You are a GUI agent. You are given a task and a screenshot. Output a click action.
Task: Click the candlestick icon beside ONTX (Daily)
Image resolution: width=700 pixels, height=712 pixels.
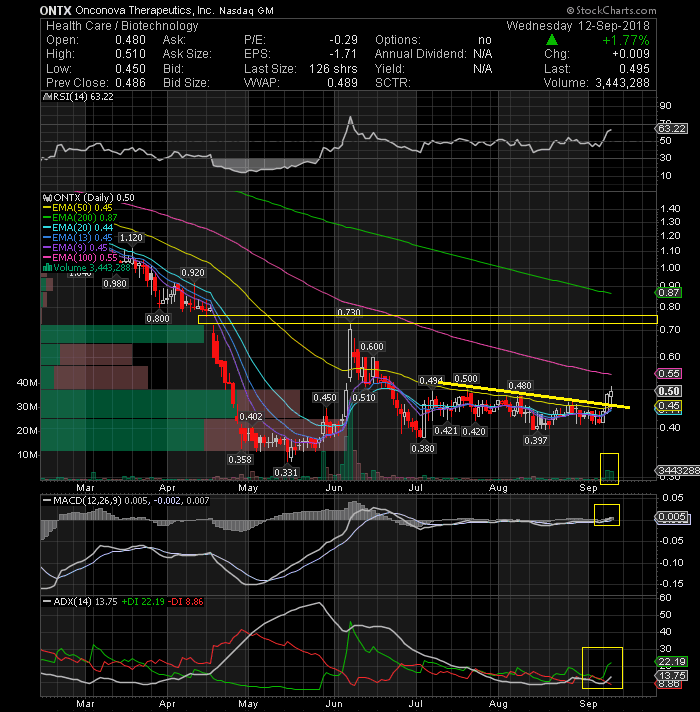click(47, 198)
